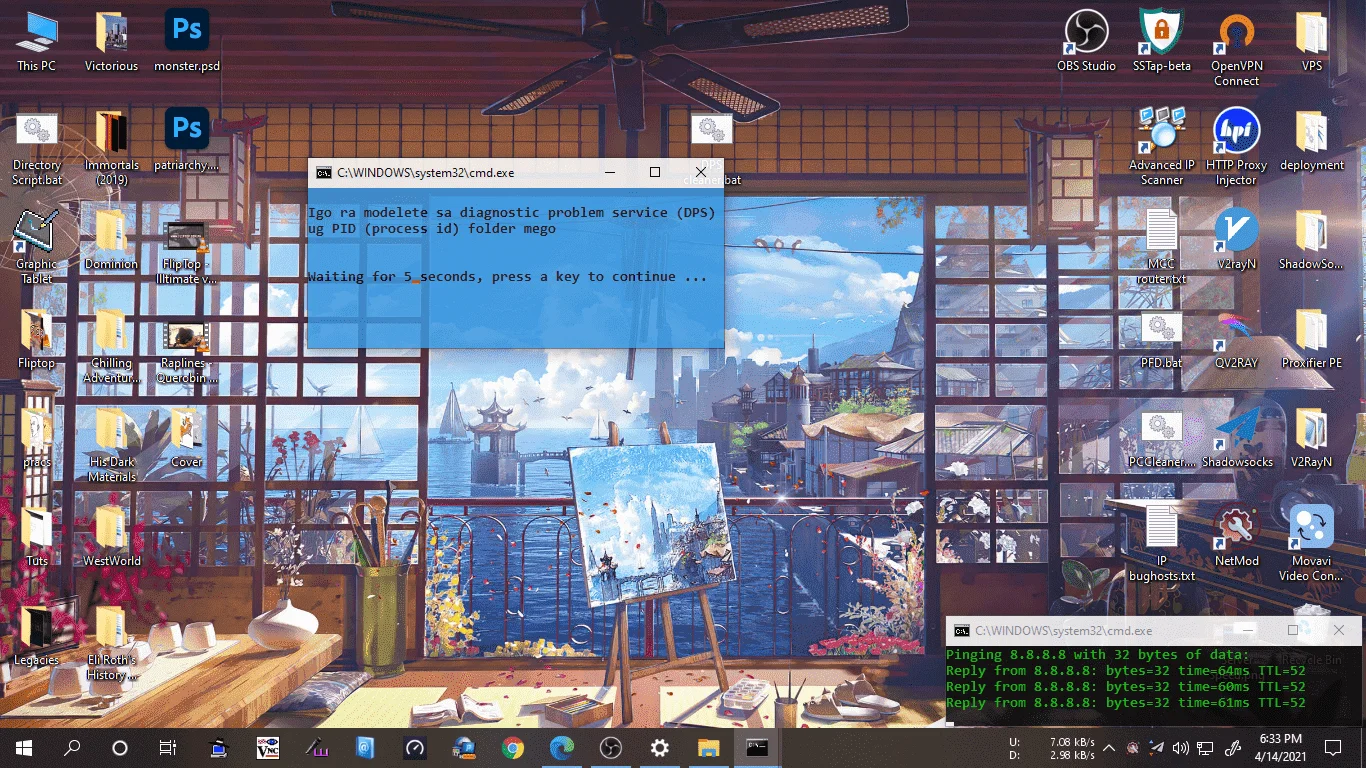Image resolution: width=1366 pixels, height=768 pixels.
Task: Select the His Dark Materials folder
Action: click(x=111, y=445)
